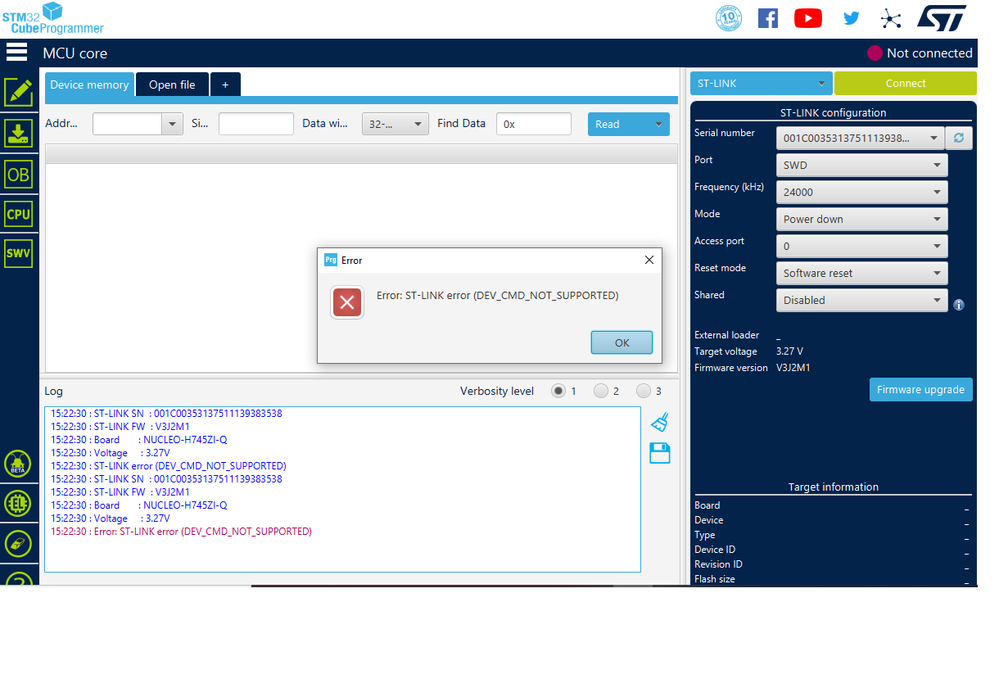Click the Firmware version V3J2M1 value

tap(793, 367)
